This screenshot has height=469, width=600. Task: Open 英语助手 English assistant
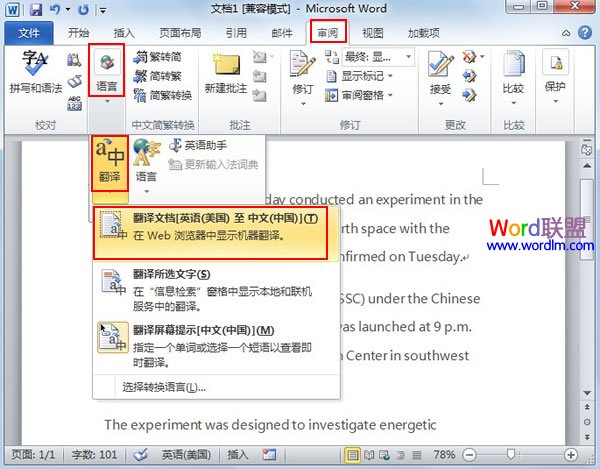198,145
